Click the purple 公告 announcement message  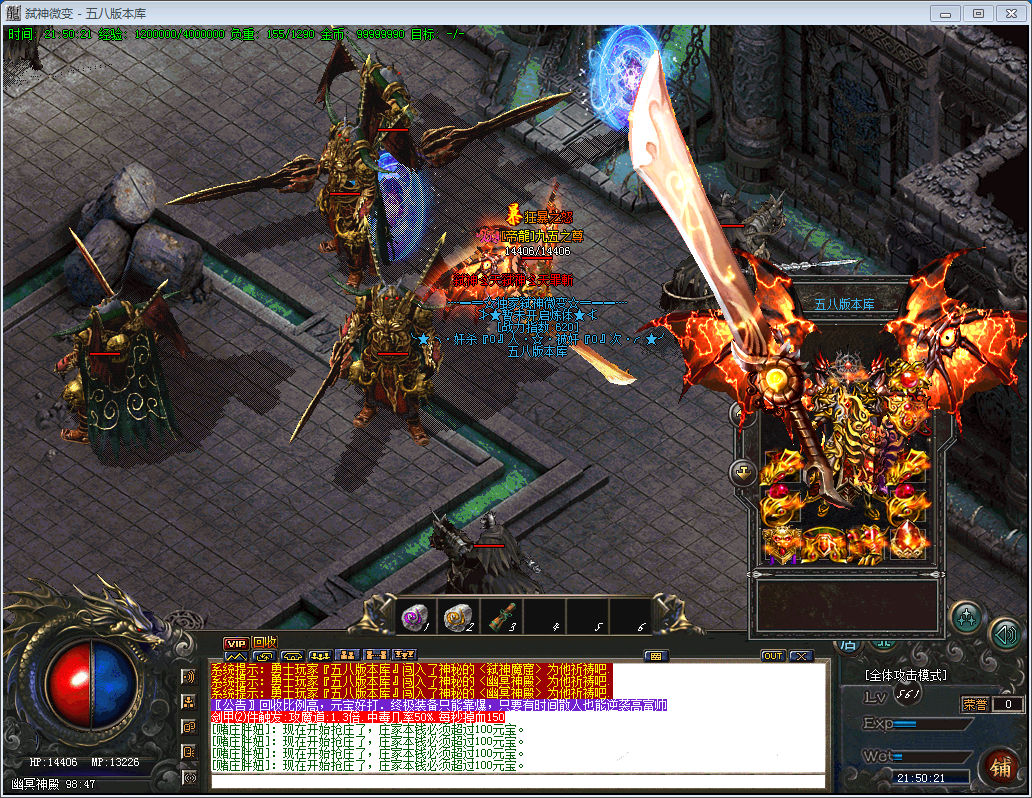coord(438,705)
